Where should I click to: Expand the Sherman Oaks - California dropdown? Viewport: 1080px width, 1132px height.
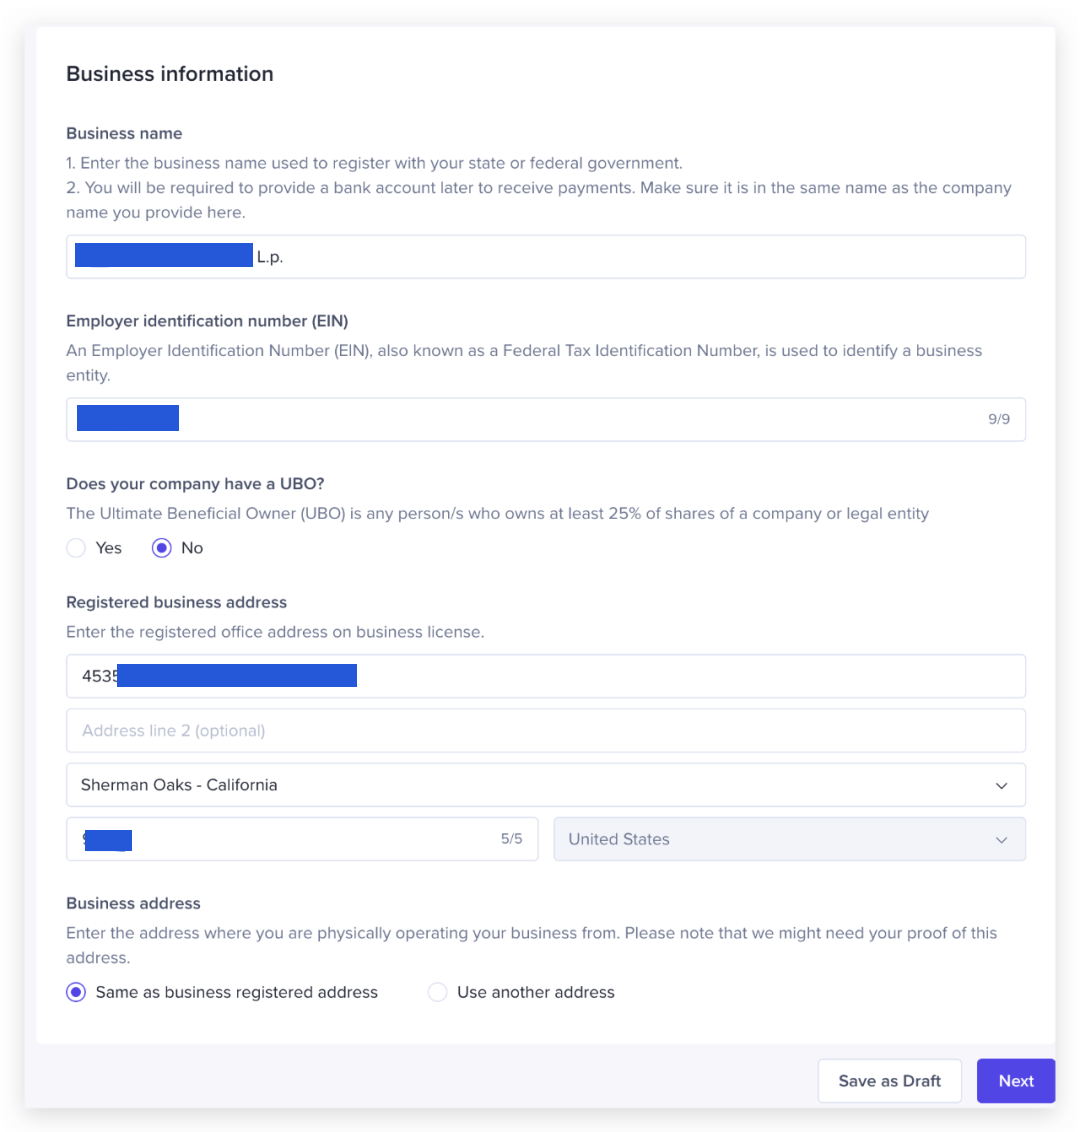[x=546, y=785]
